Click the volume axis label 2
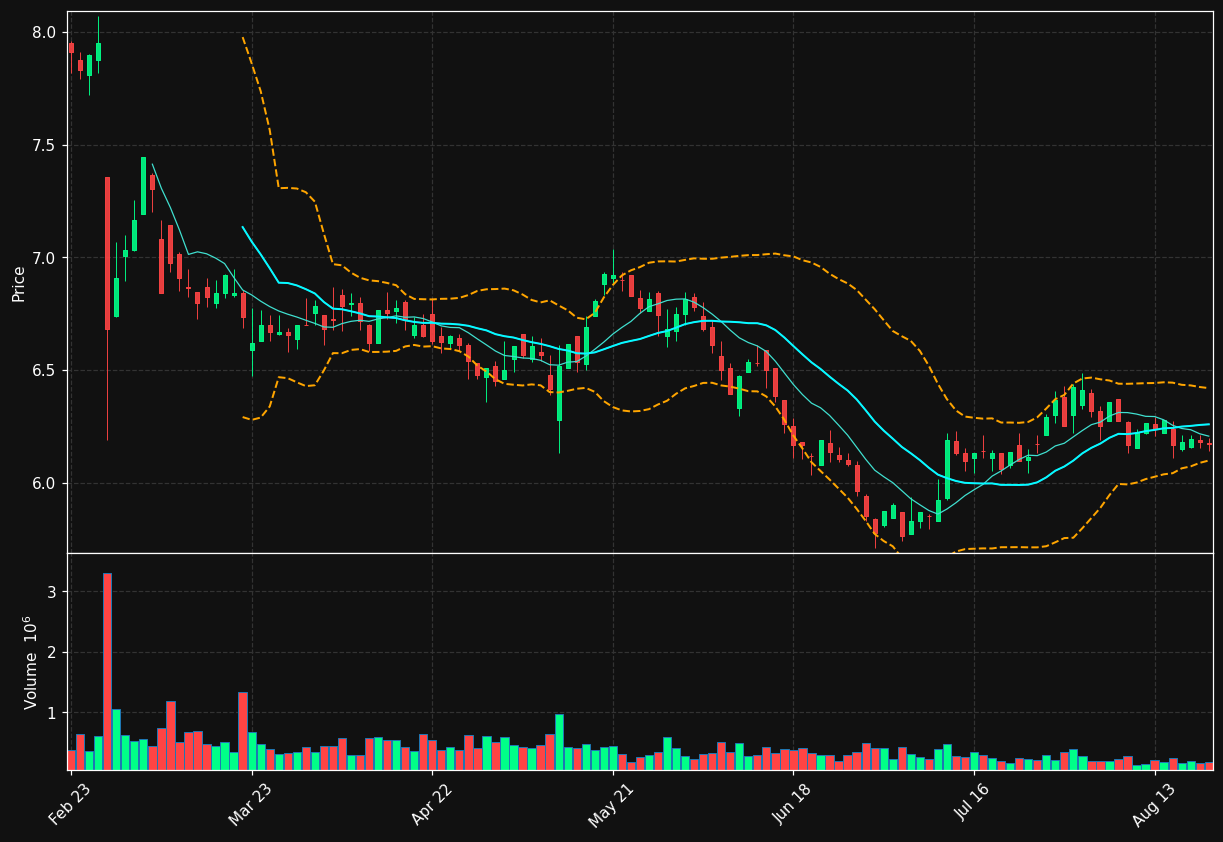1223x842 pixels. (x=52, y=653)
